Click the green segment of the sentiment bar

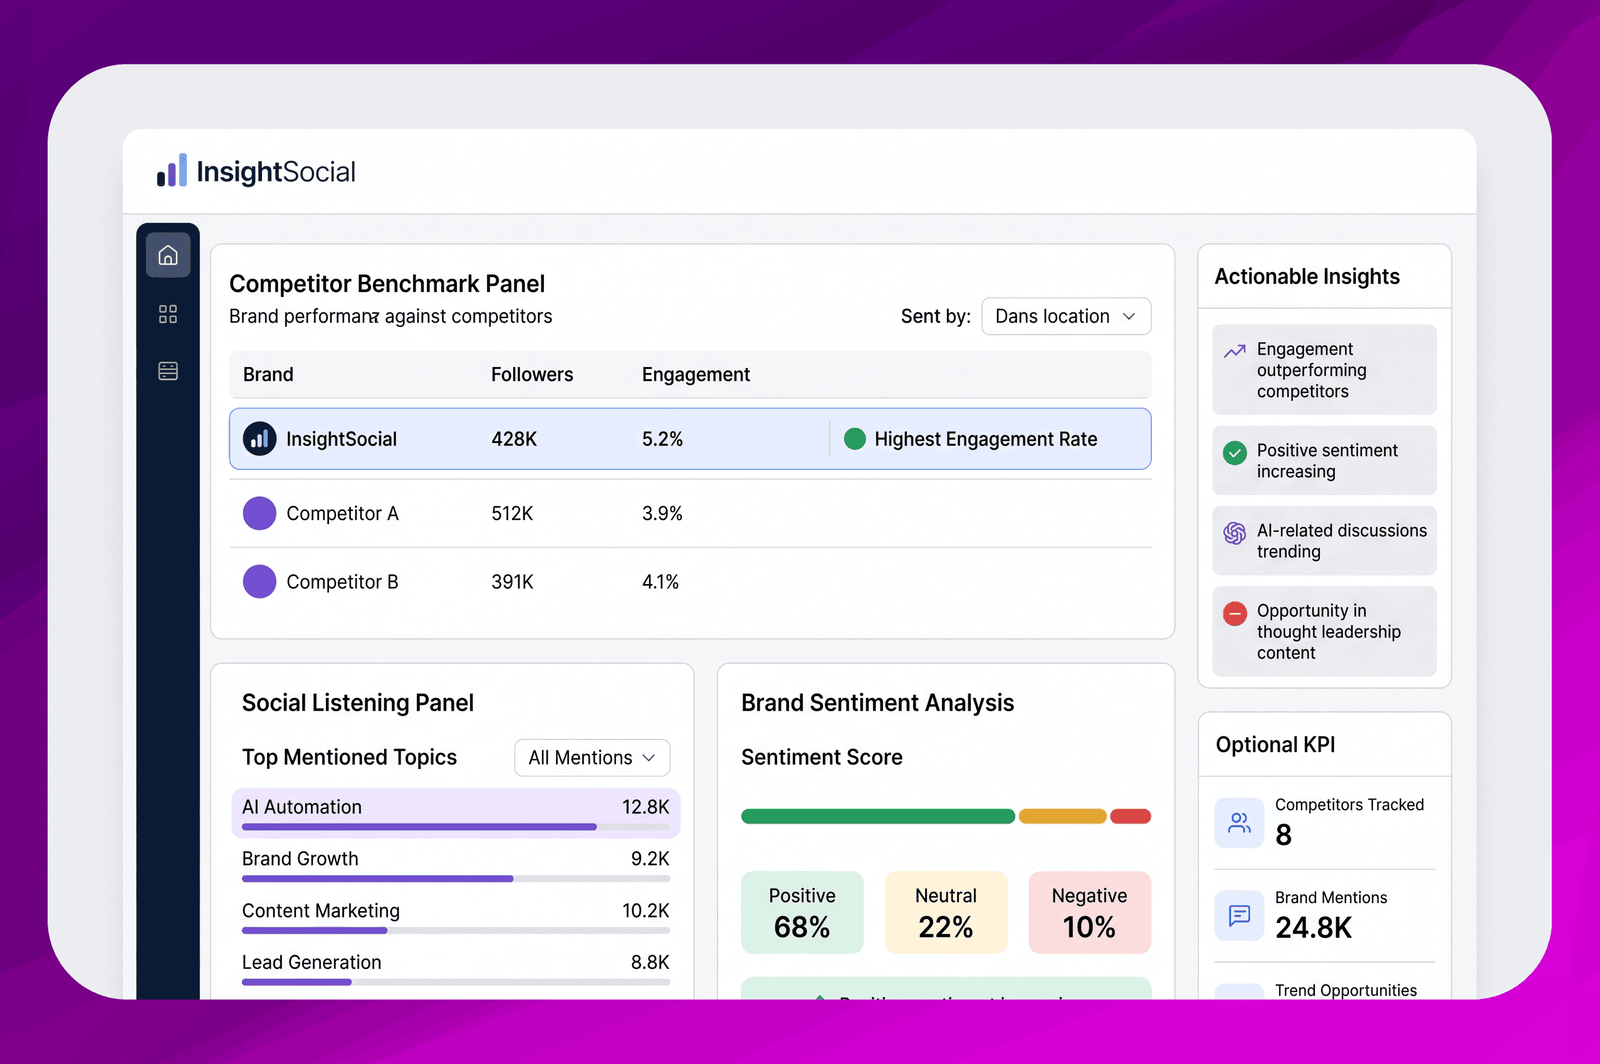click(878, 816)
